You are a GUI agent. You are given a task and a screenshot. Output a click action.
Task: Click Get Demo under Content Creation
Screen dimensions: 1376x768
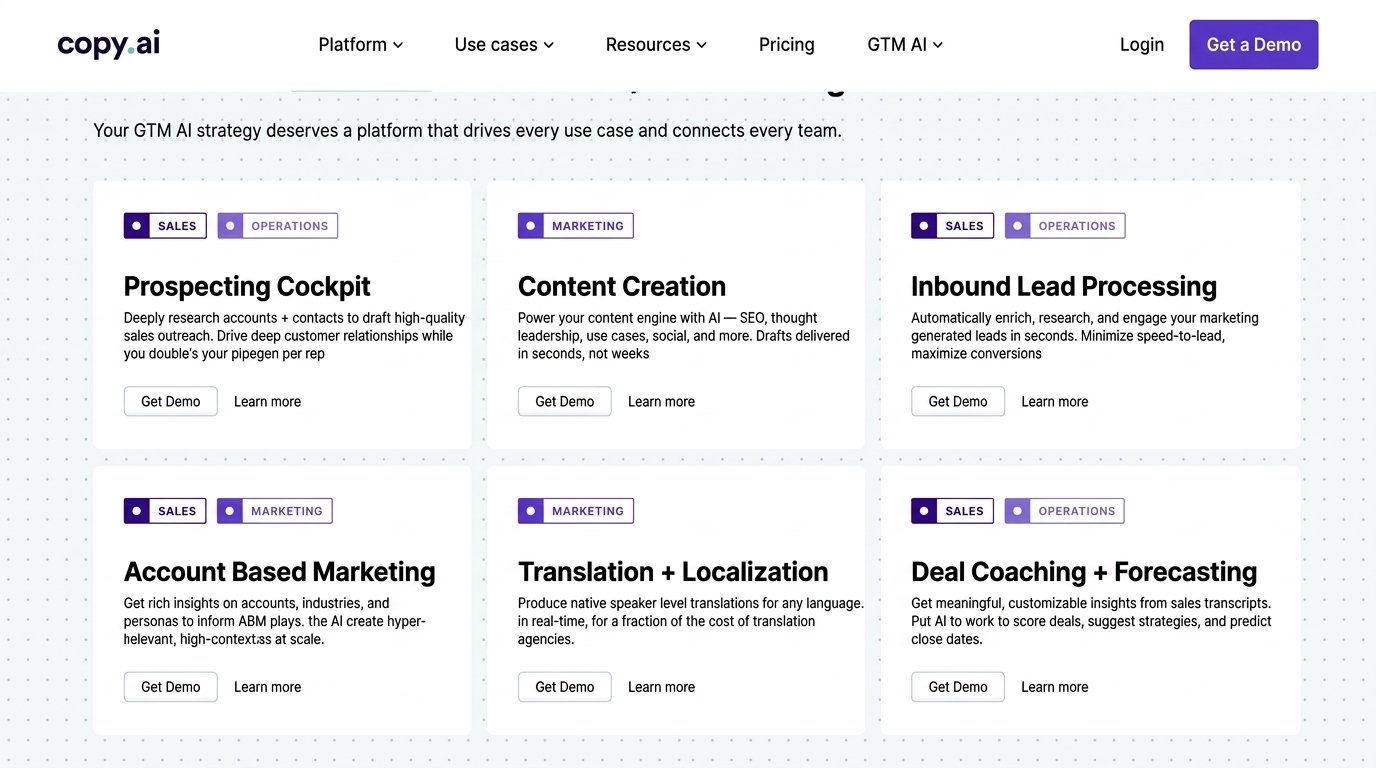565,402
